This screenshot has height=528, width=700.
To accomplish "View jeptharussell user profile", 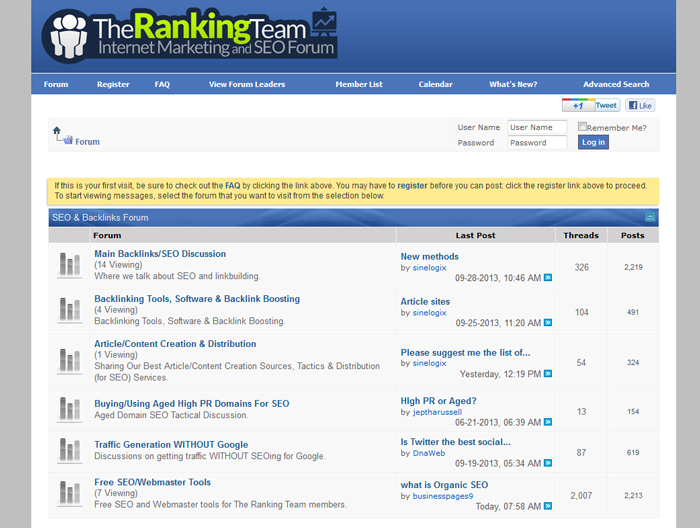I will pos(437,412).
